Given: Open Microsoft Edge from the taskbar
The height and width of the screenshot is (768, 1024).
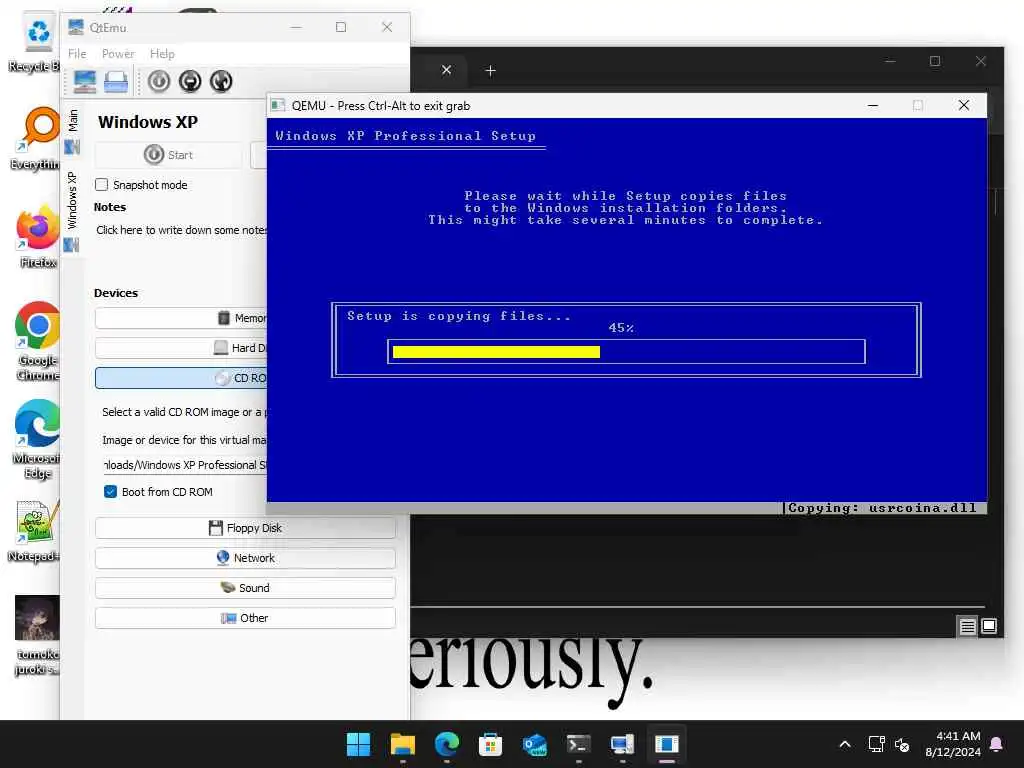Looking at the screenshot, I should pos(447,744).
